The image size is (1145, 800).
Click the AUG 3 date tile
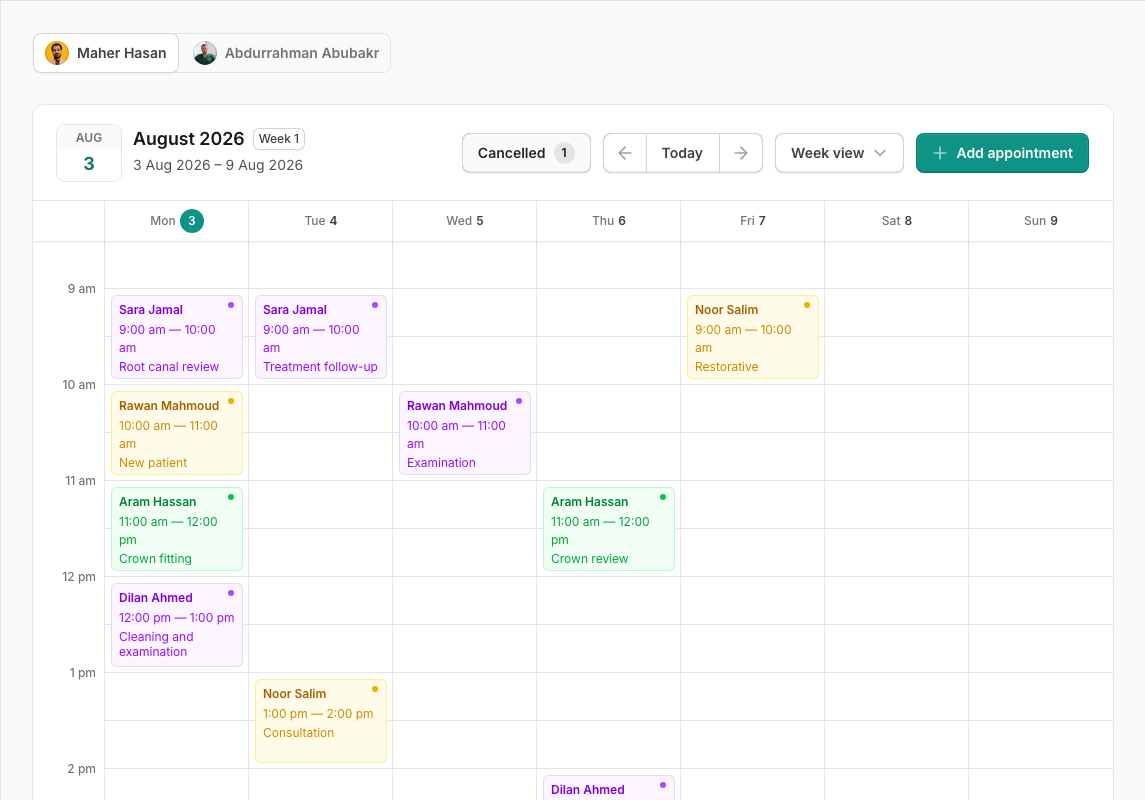(89, 153)
